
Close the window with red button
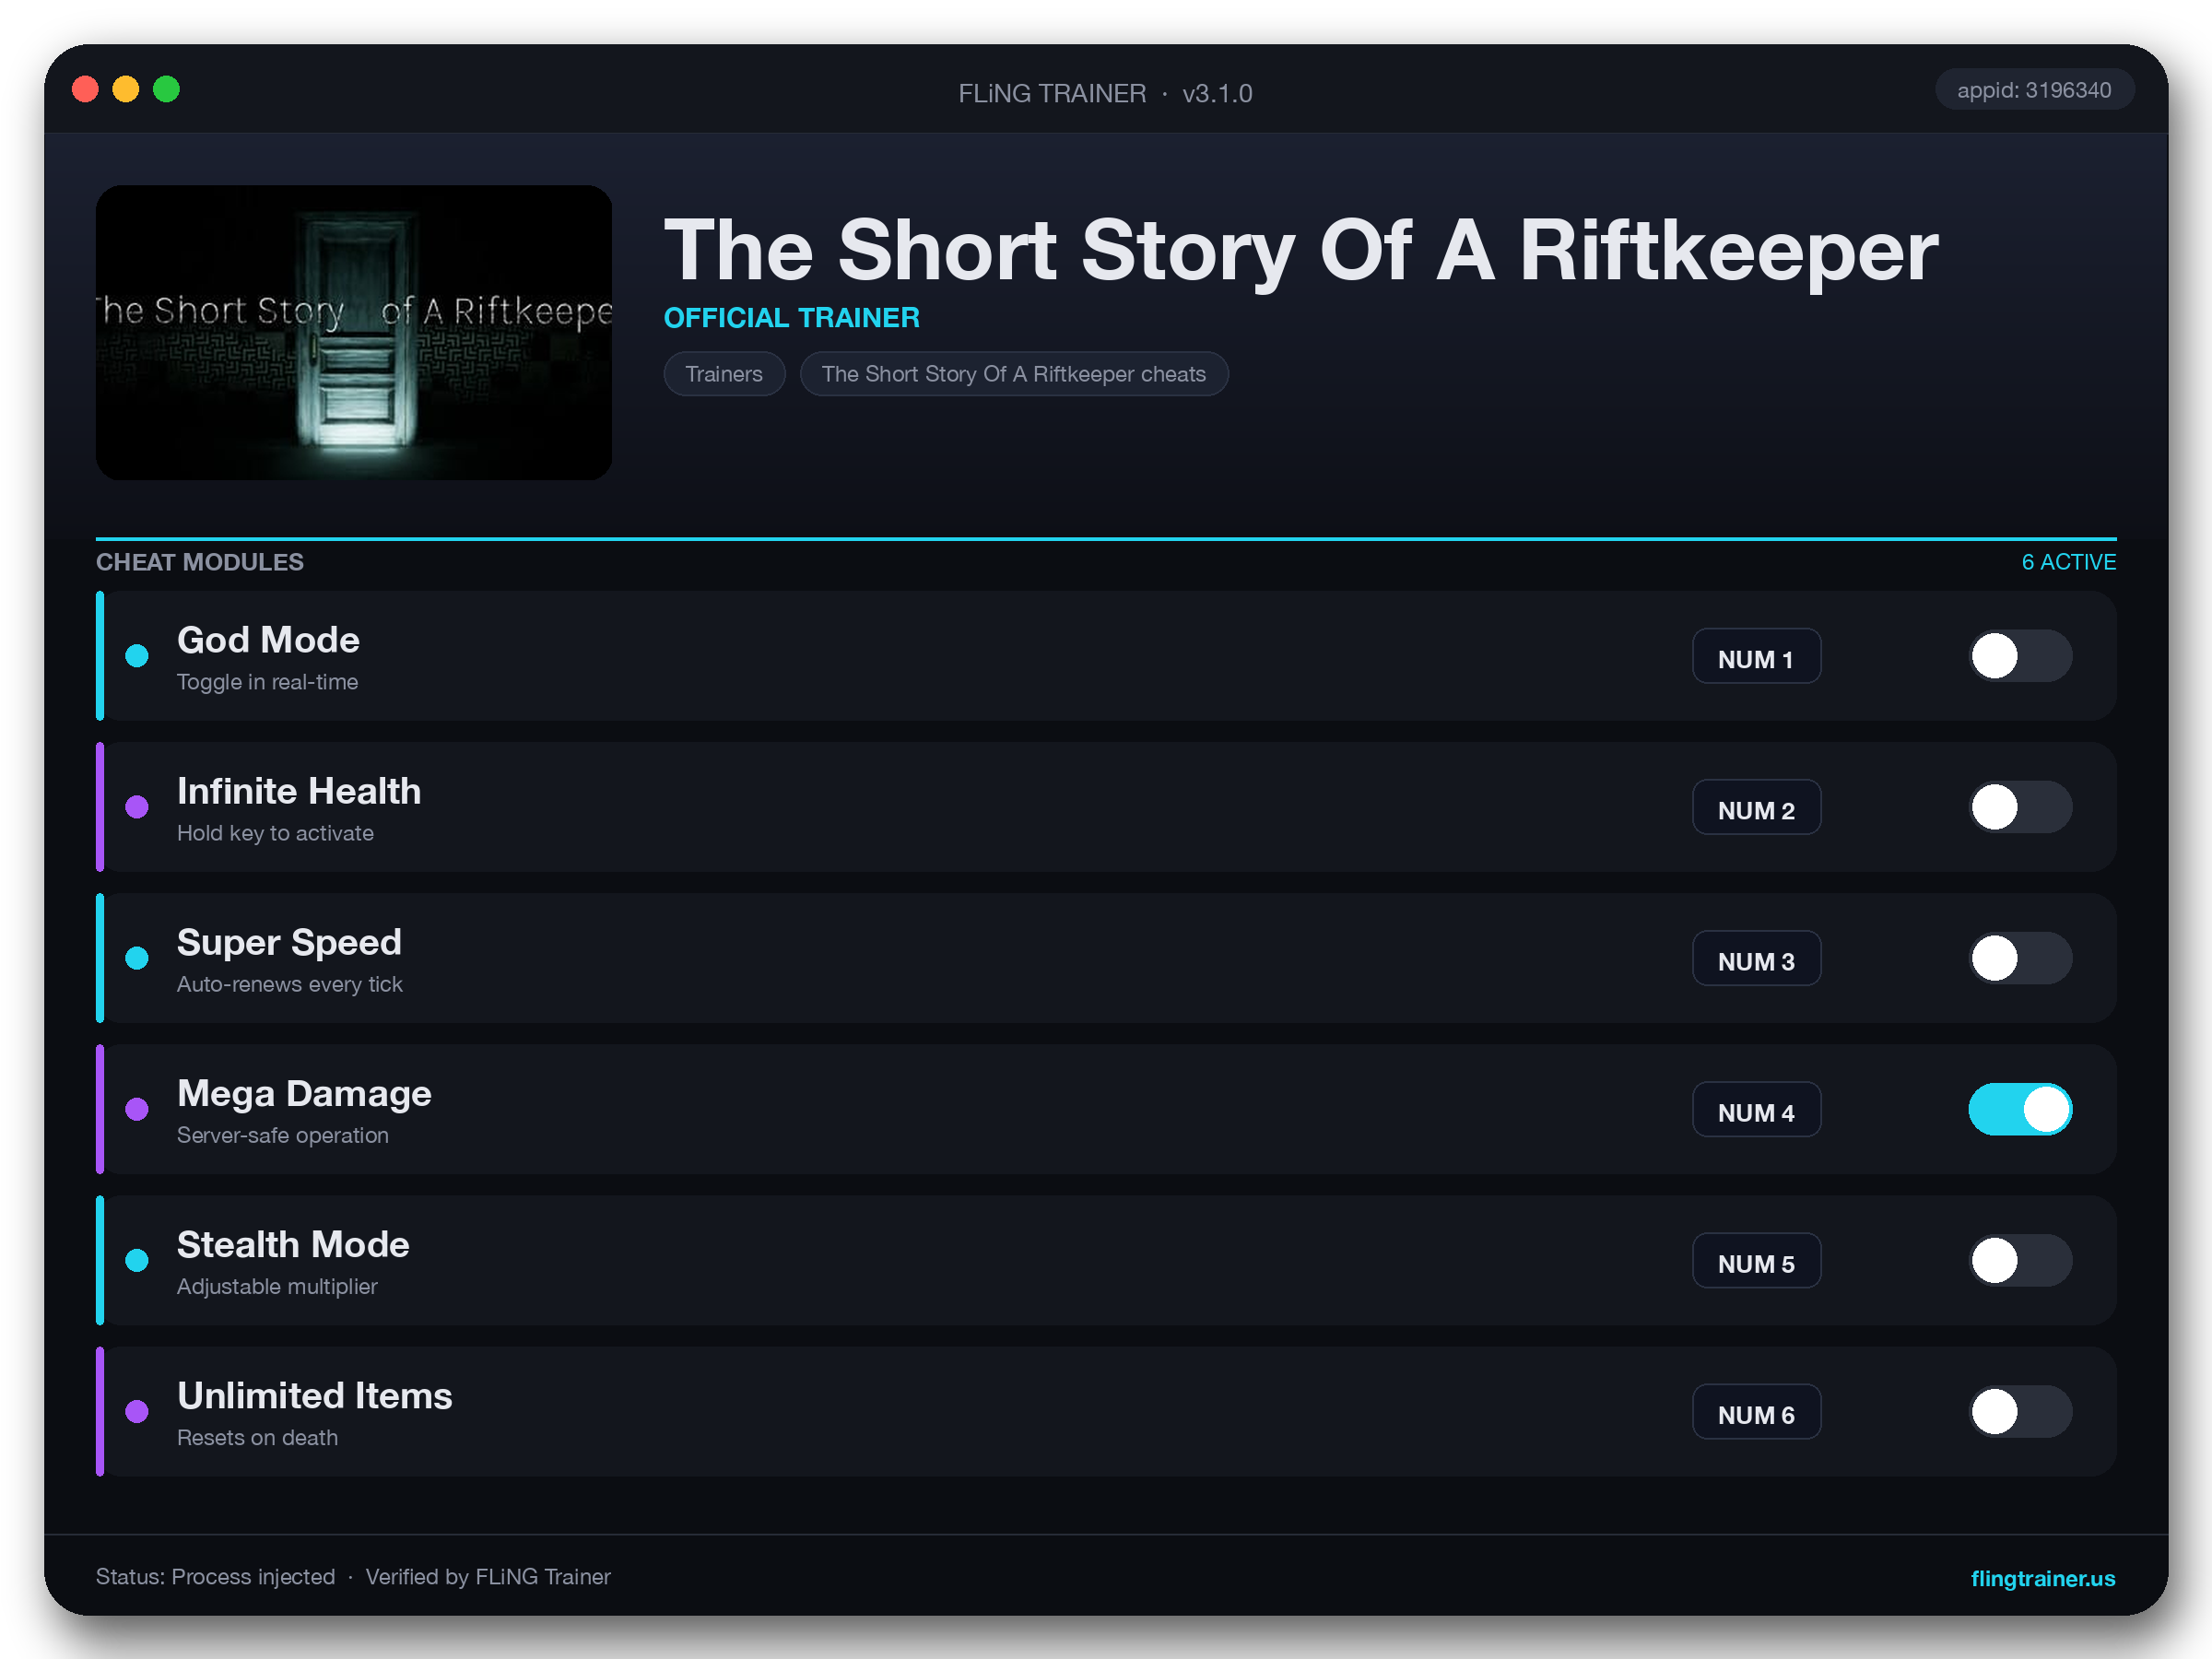click(85, 90)
